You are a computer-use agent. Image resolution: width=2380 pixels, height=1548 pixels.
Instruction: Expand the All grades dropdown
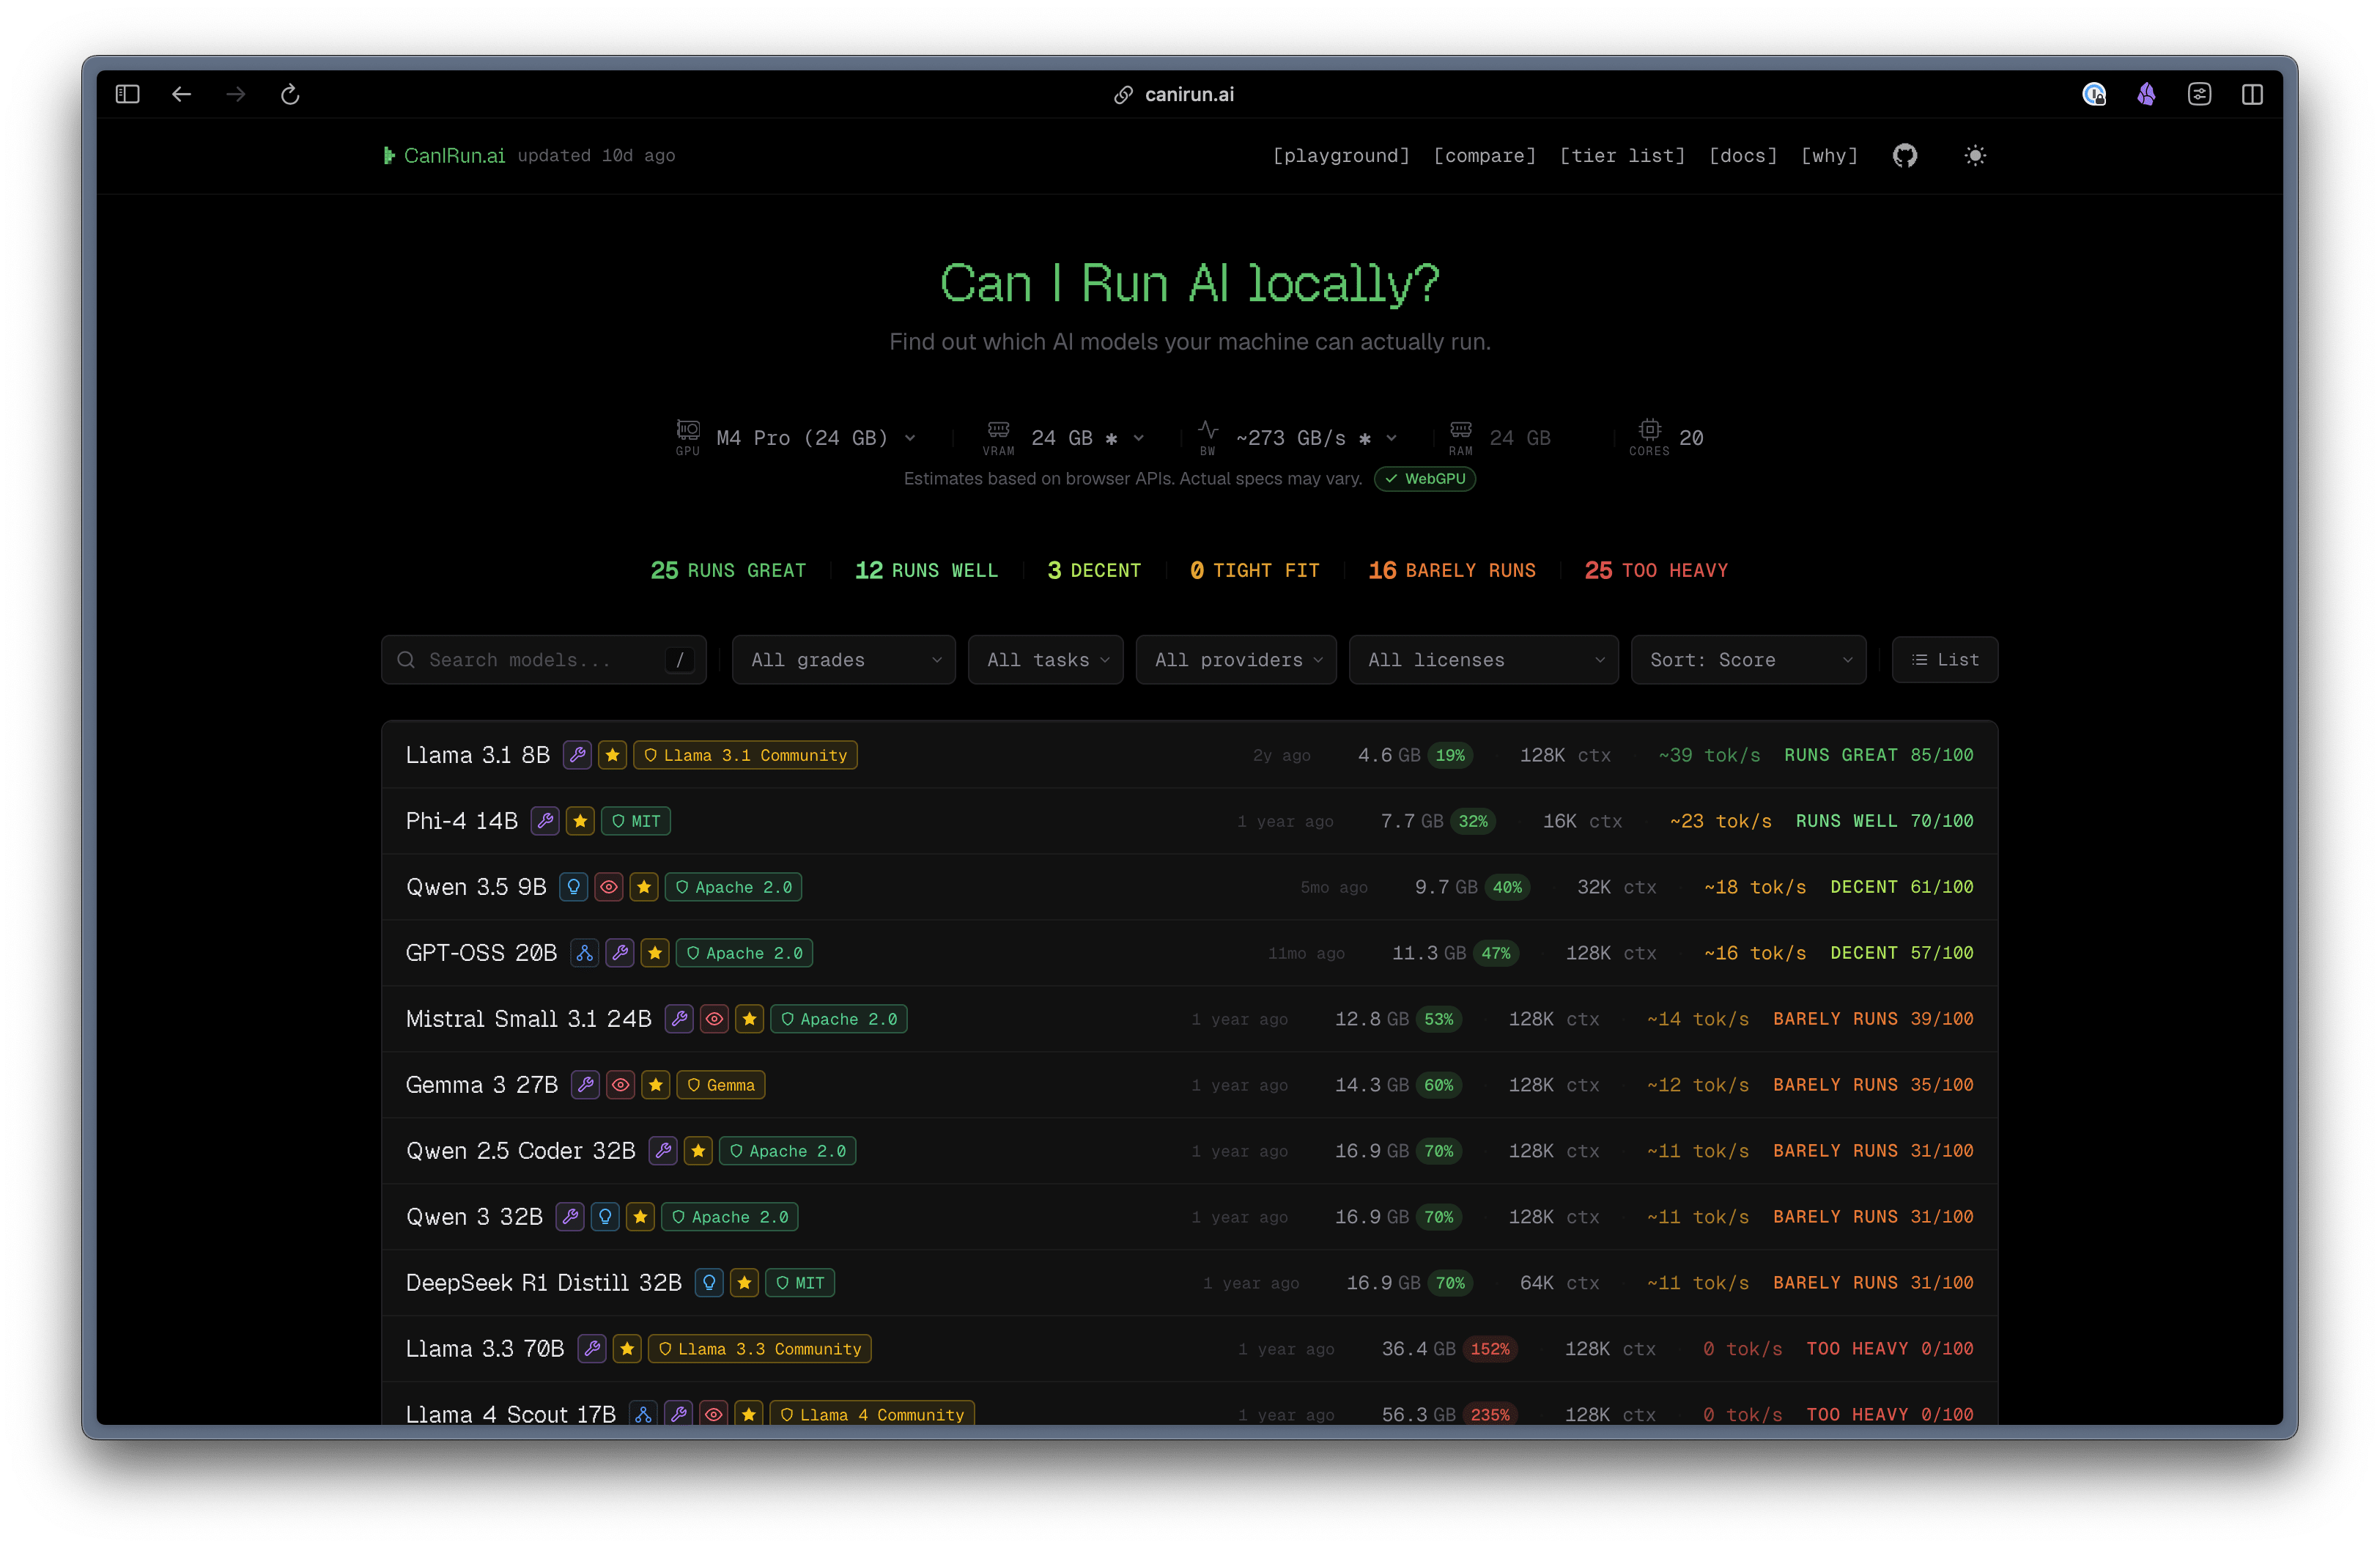pyautogui.click(x=843, y=660)
